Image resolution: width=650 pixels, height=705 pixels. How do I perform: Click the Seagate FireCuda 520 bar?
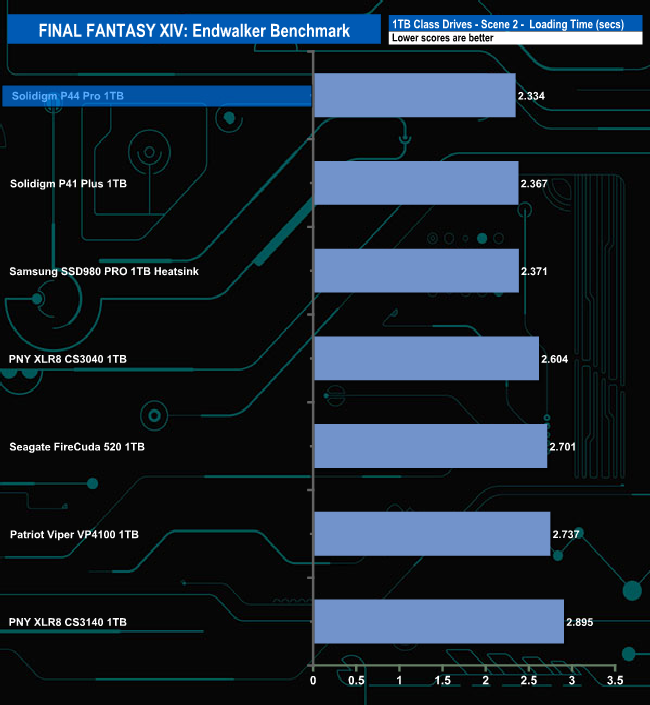click(x=431, y=446)
